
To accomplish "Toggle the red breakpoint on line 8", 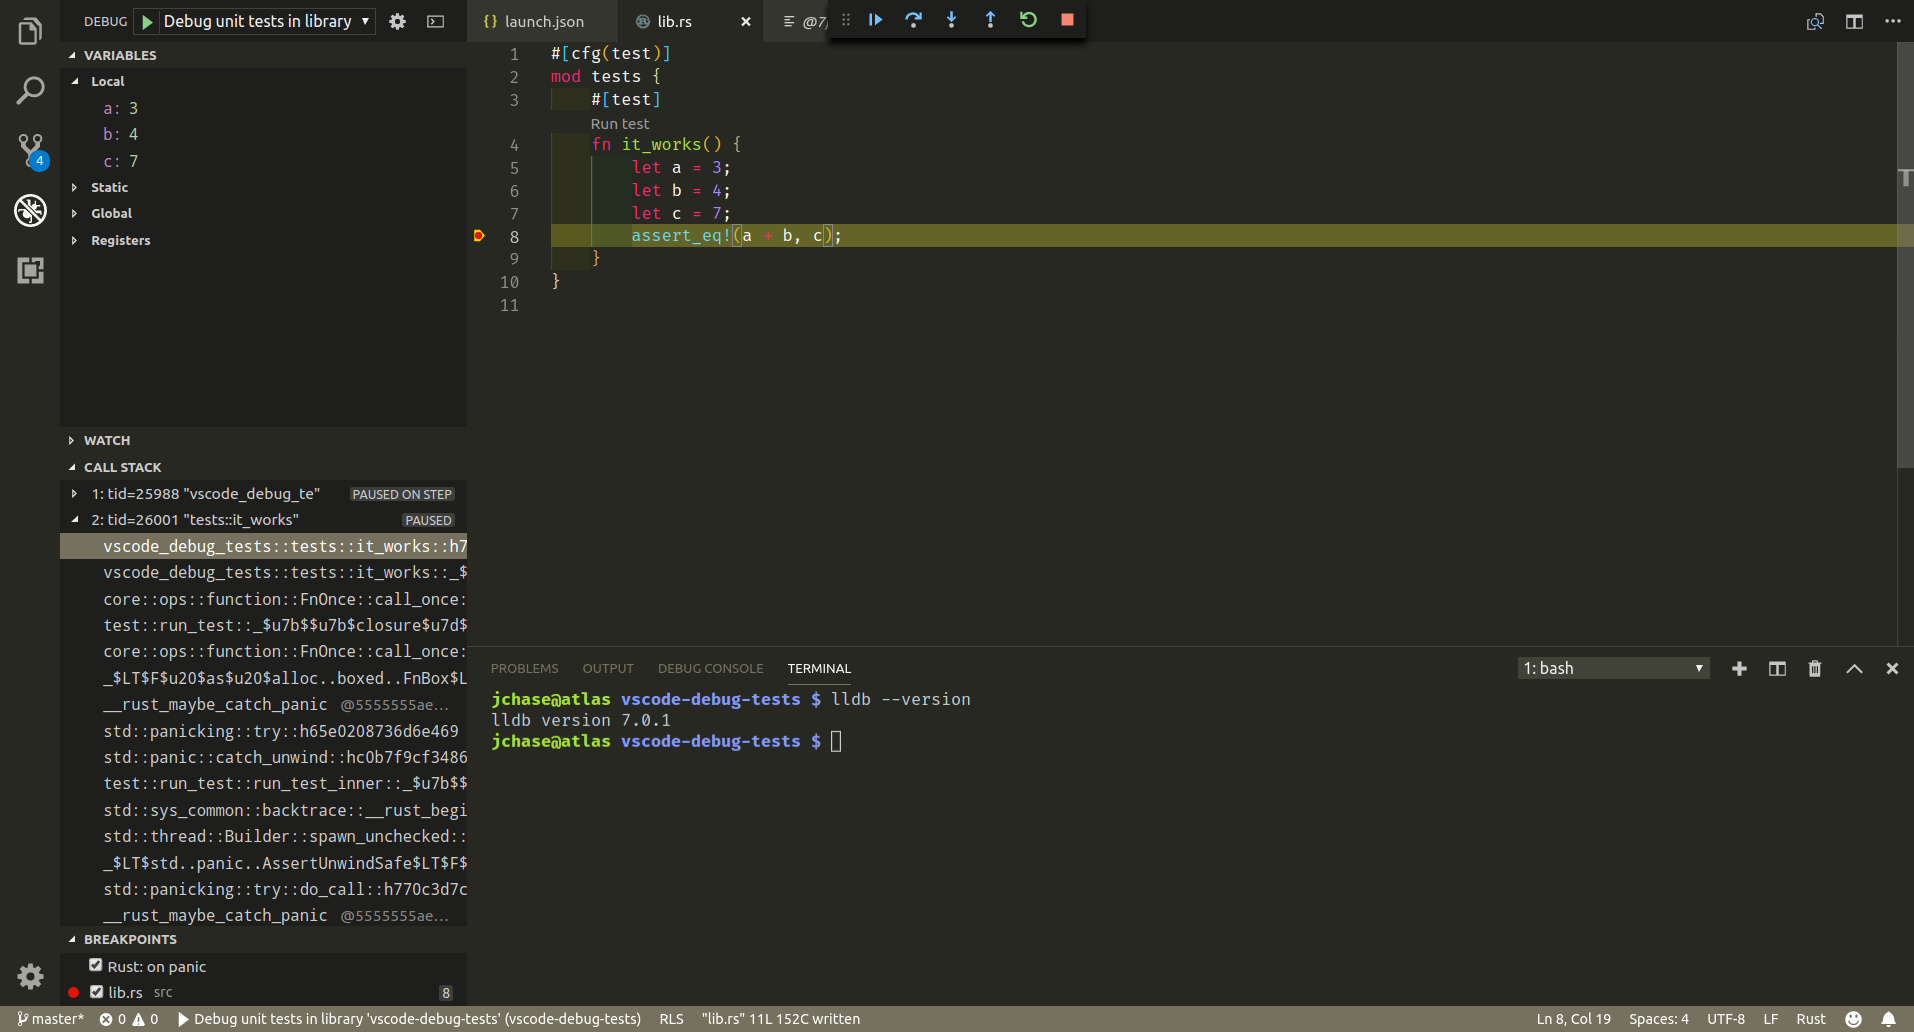I will (480, 236).
